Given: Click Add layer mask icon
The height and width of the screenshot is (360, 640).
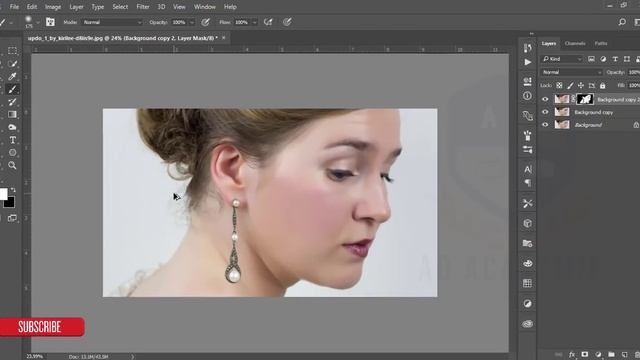Looking at the screenshot, I should click(x=585, y=354).
